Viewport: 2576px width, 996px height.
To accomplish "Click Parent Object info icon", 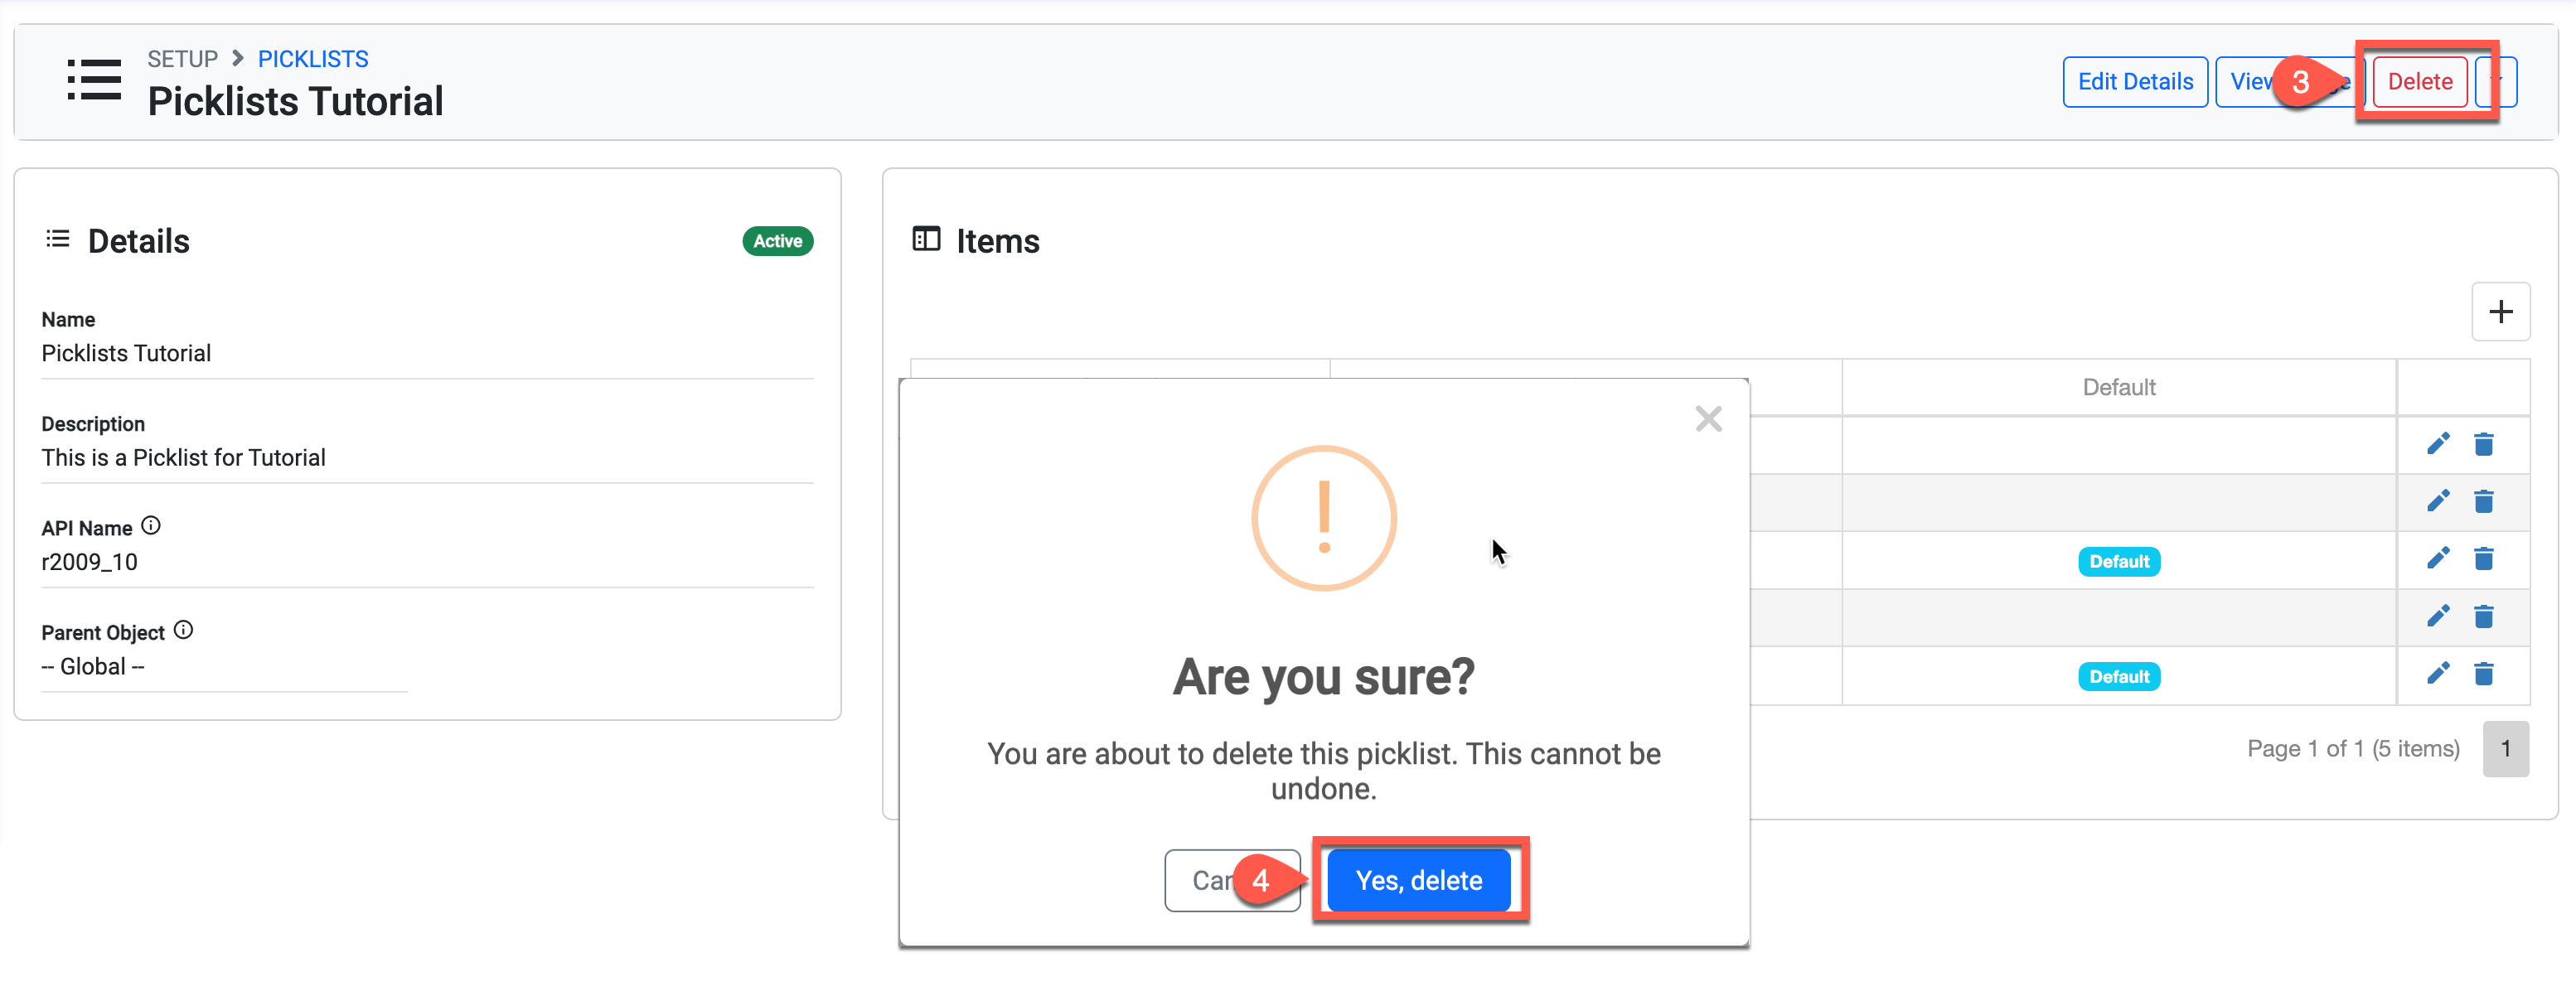I will (183, 630).
